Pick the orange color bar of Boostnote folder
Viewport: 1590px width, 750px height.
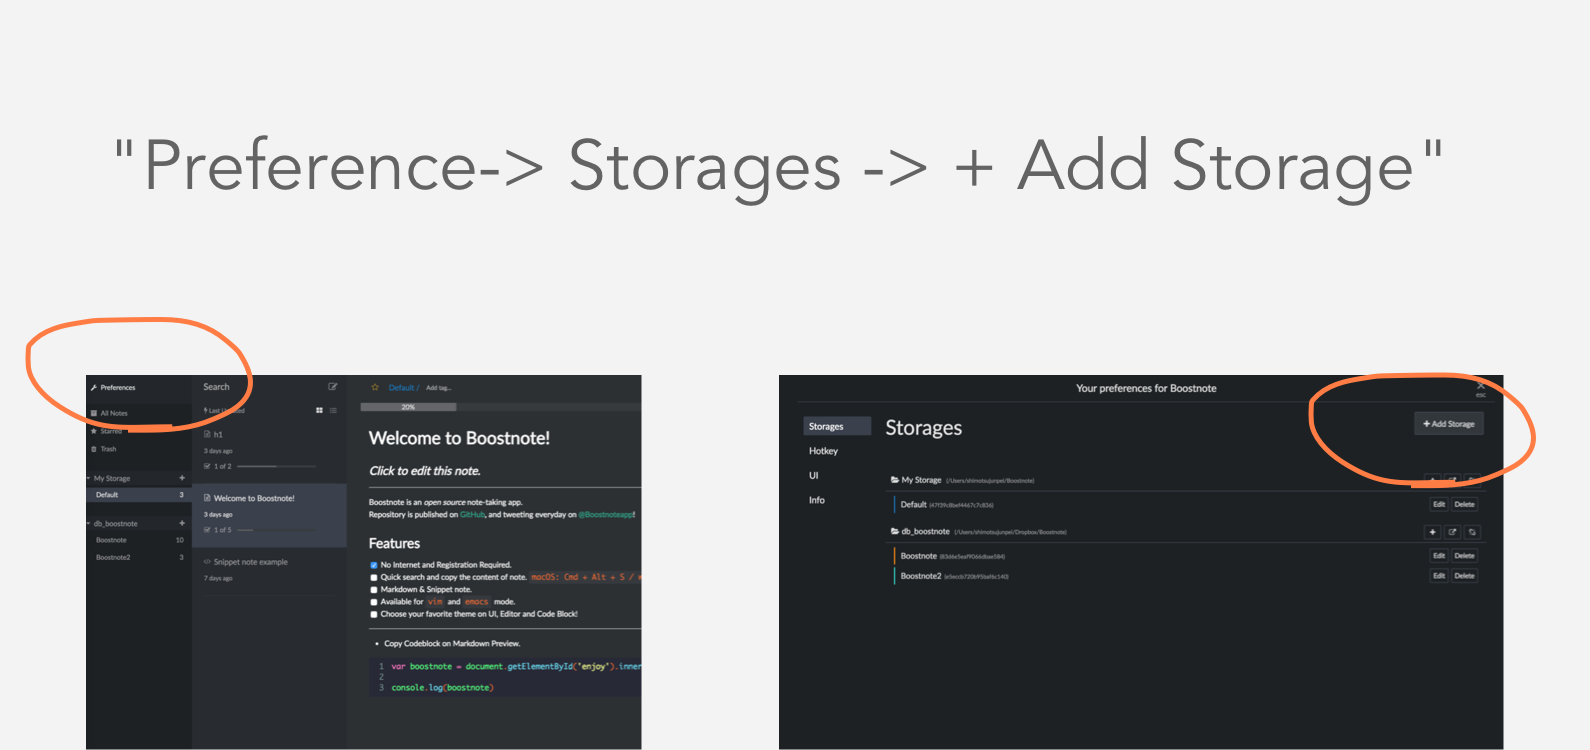(895, 556)
